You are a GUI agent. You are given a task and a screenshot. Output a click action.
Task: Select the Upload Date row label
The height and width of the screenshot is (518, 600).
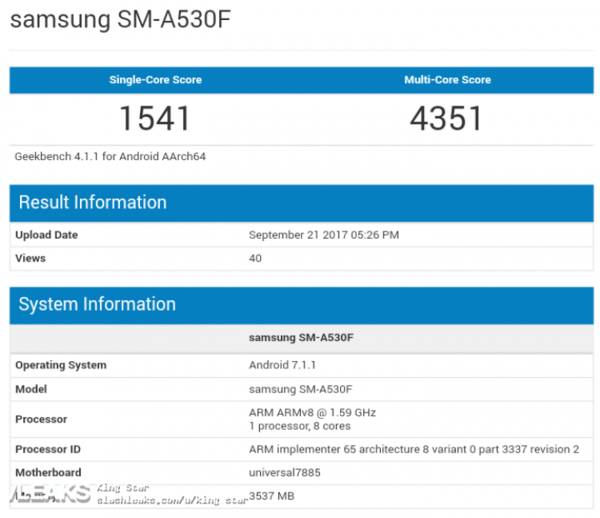(46, 235)
